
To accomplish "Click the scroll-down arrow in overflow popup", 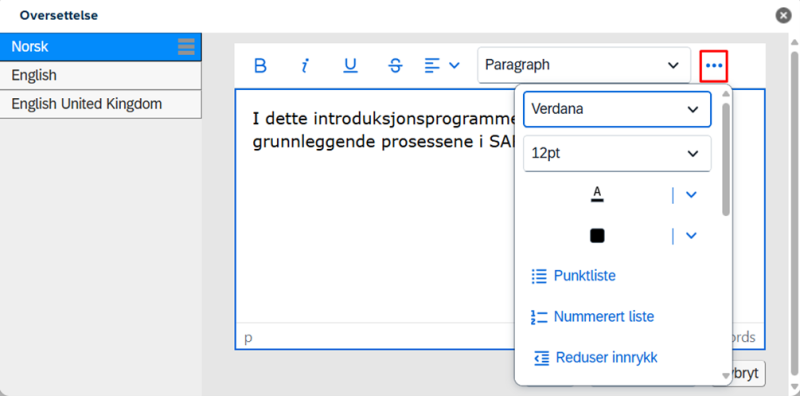I will 727,376.
